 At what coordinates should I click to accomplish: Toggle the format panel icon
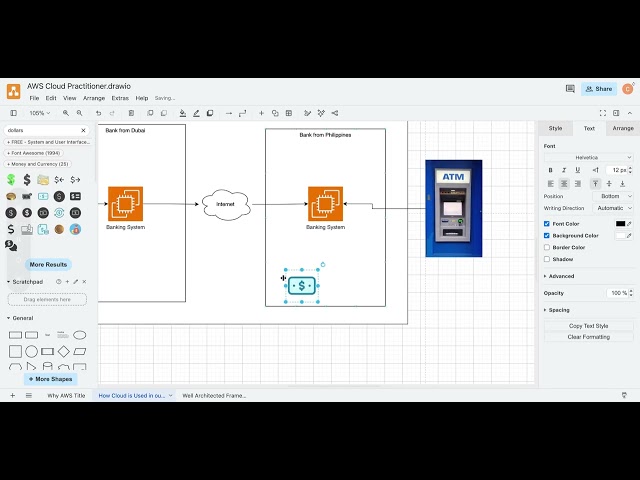(x=616, y=113)
